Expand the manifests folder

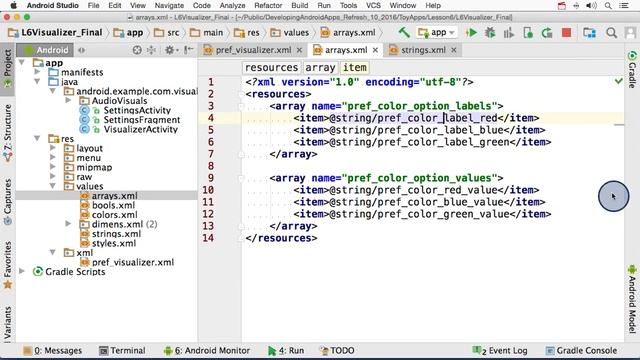pyautogui.click(x=38, y=72)
